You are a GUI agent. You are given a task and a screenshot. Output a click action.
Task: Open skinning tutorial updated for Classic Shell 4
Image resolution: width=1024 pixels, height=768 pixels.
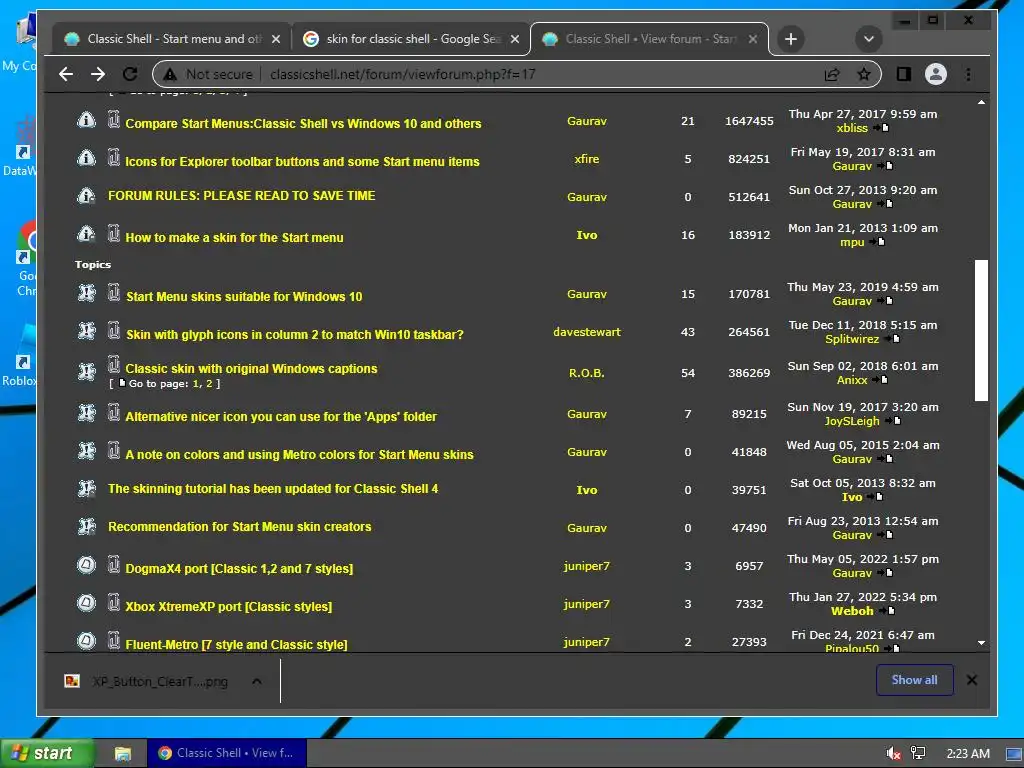tap(273, 488)
